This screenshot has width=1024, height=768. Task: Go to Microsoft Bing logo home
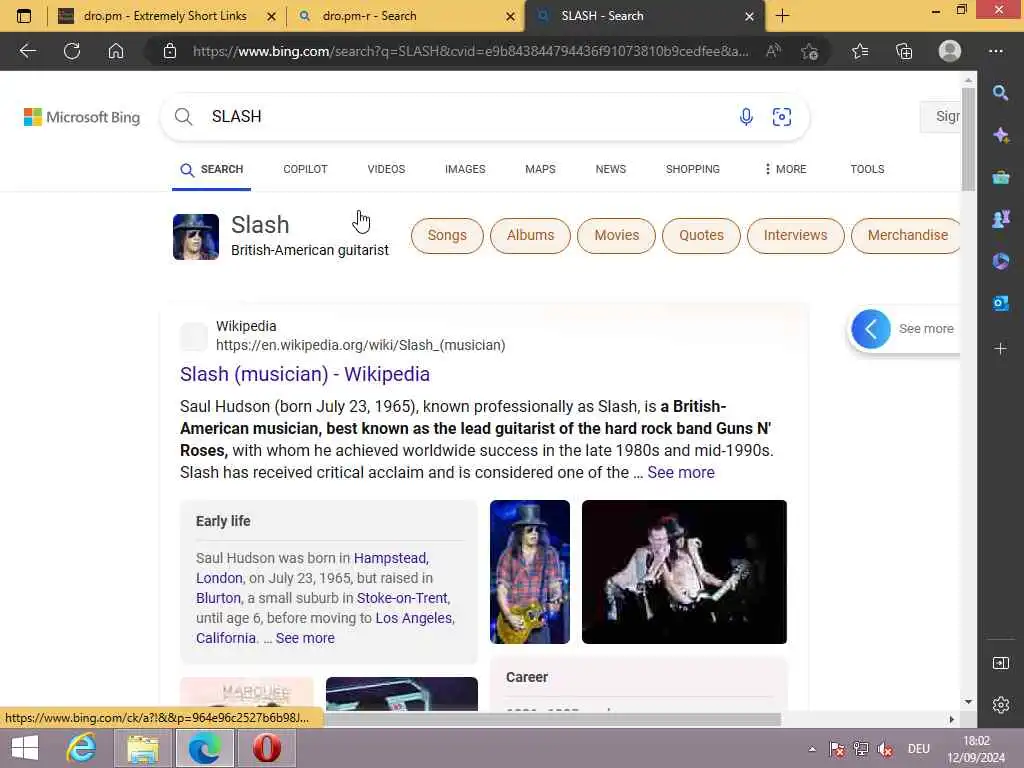point(82,118)
